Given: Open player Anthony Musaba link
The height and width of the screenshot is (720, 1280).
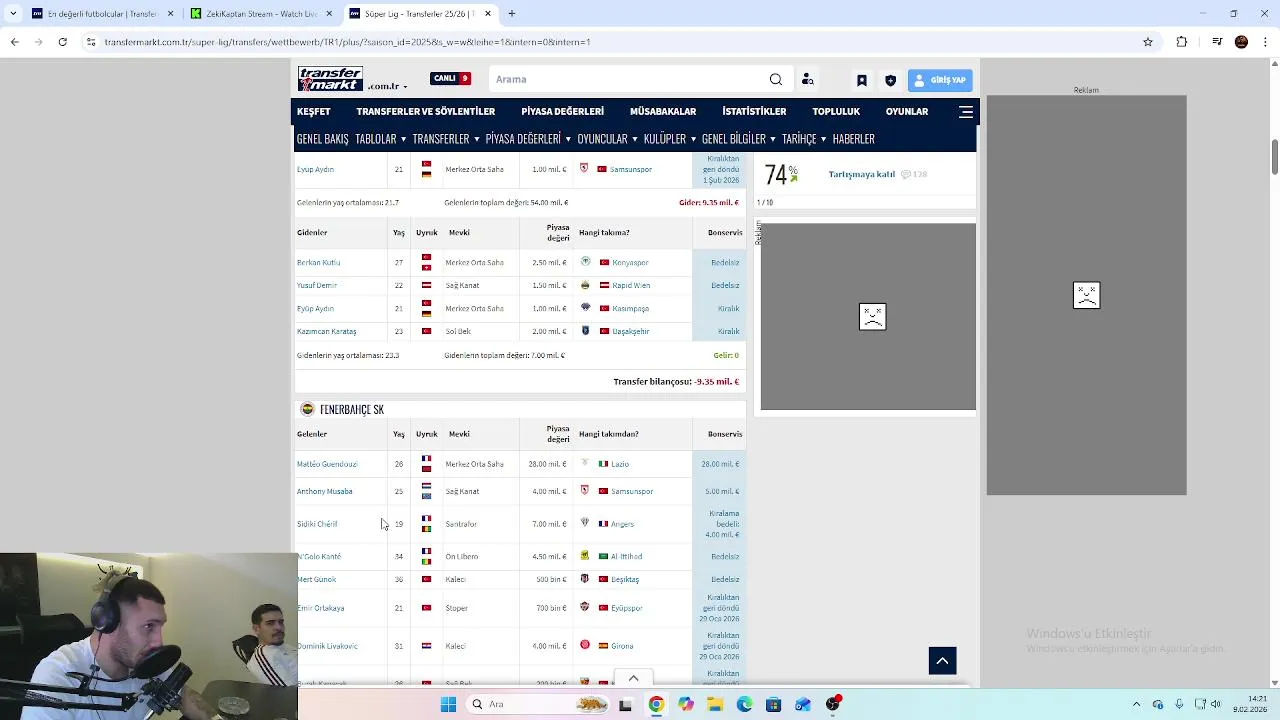Looking at the screenshot, I should [x=324, y=491].
